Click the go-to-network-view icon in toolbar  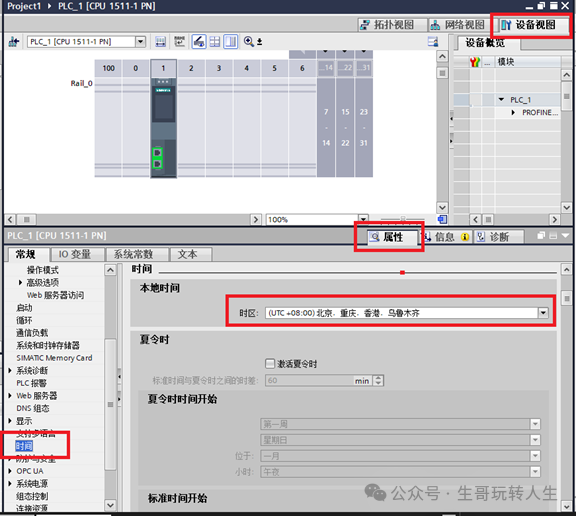pyautogui.click(x=14, y=42)
